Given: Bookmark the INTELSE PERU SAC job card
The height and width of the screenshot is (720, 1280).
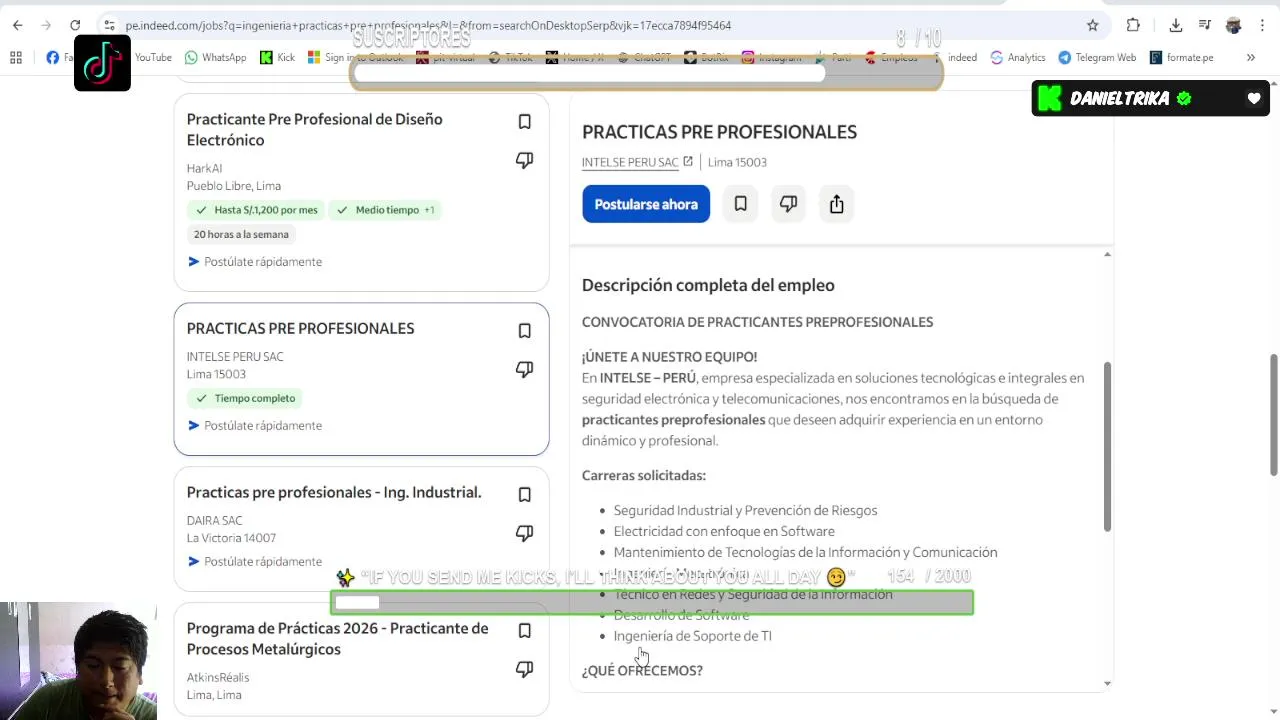Looking at the screenshot, I should [x=524, y=331].
